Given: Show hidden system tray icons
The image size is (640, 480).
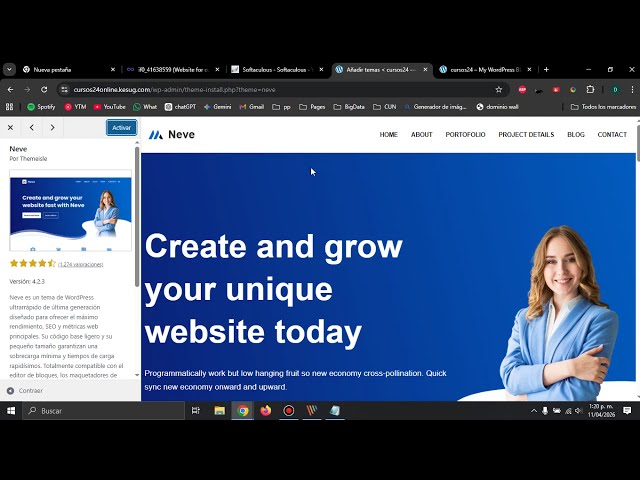Looking at the screenshot, I should coord(533,411).
